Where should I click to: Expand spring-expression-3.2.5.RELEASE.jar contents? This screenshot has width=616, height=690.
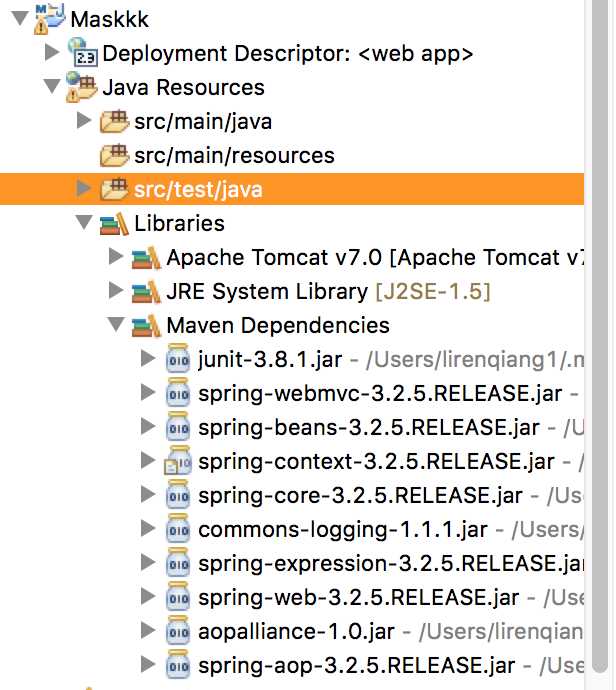148,562
